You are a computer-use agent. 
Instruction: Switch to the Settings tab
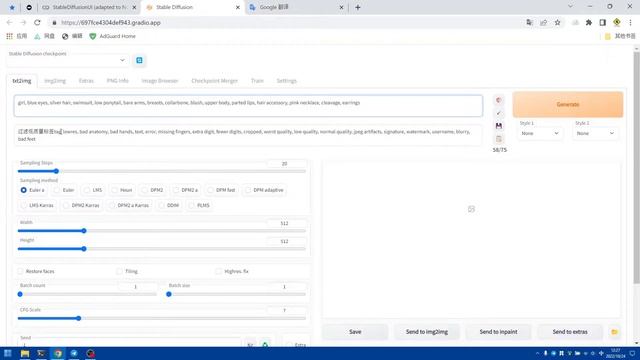pyautogui.click(x=287, y=81)
